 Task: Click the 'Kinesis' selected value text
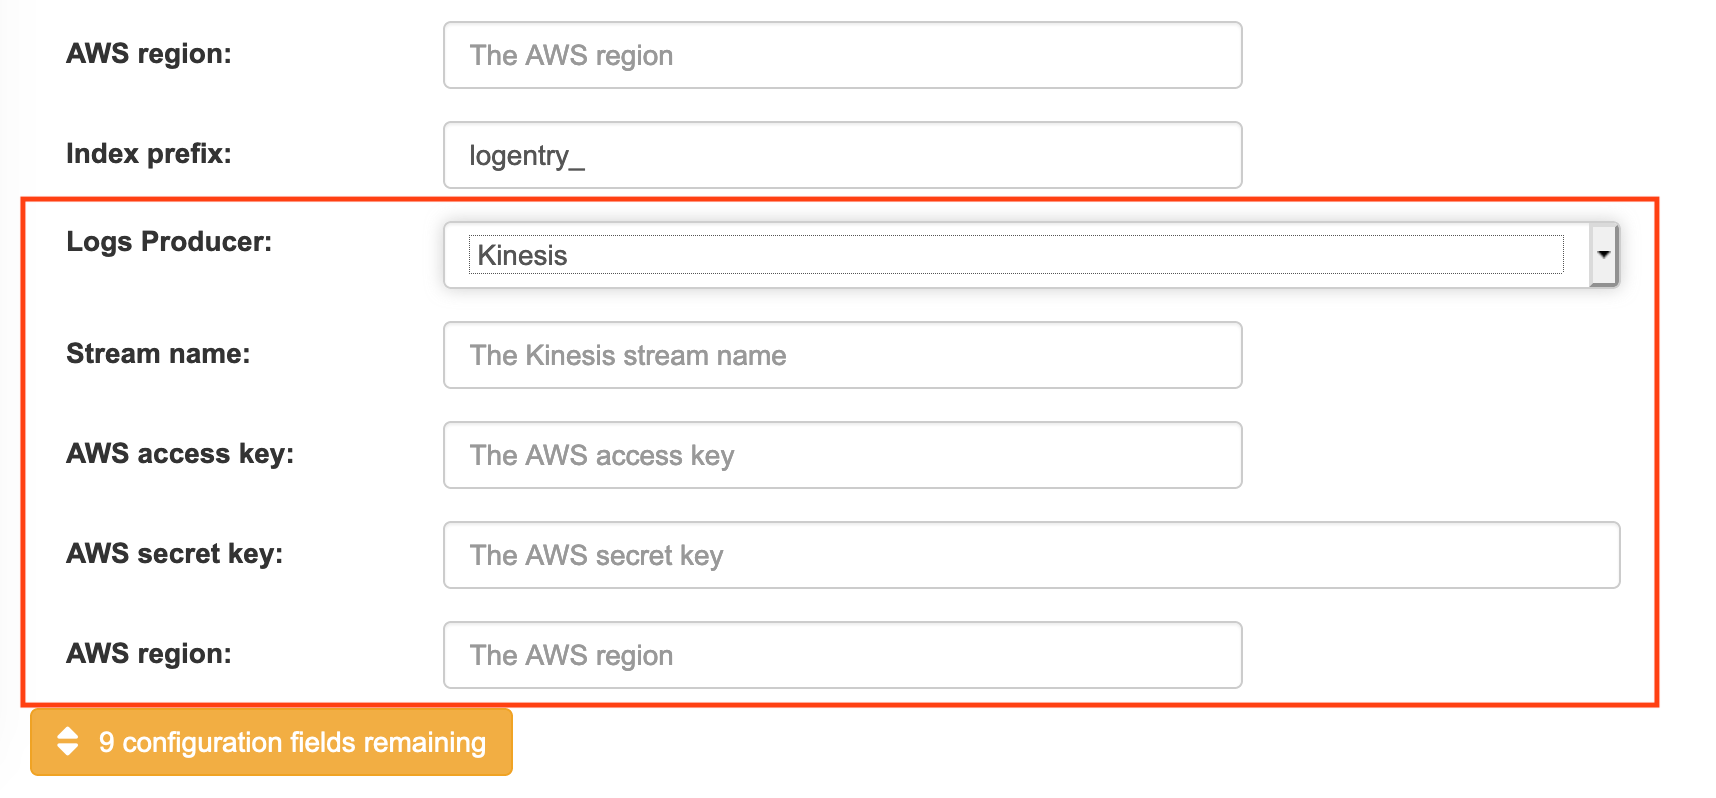point(522,256)
